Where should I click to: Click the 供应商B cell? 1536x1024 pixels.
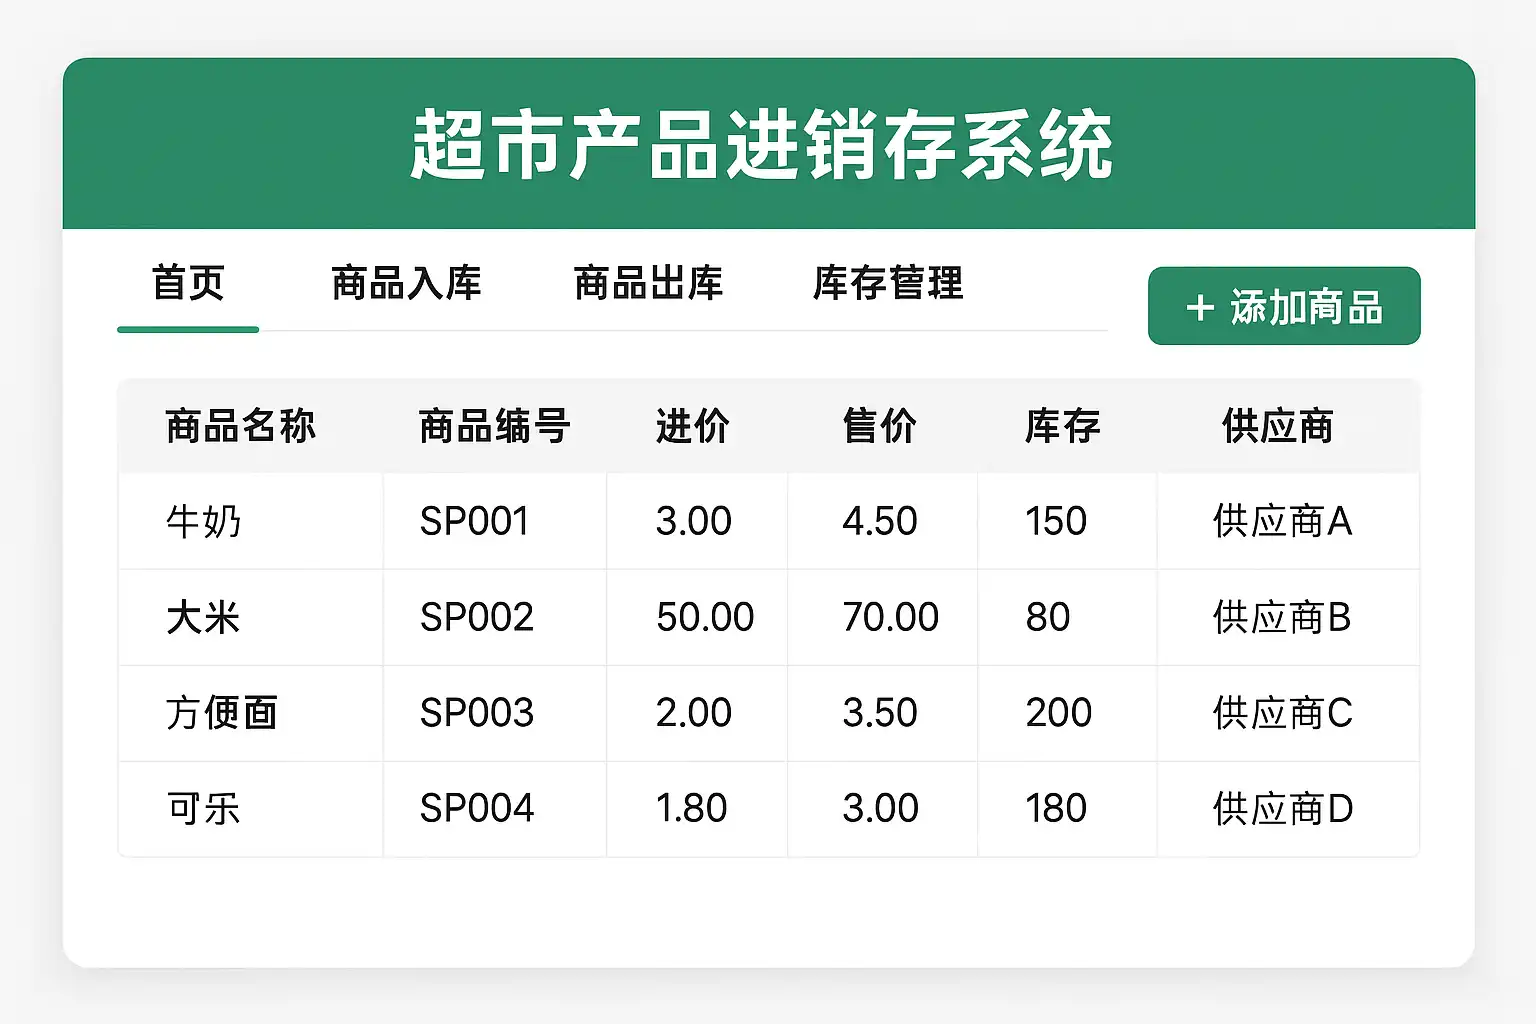tap(1282, 618)
